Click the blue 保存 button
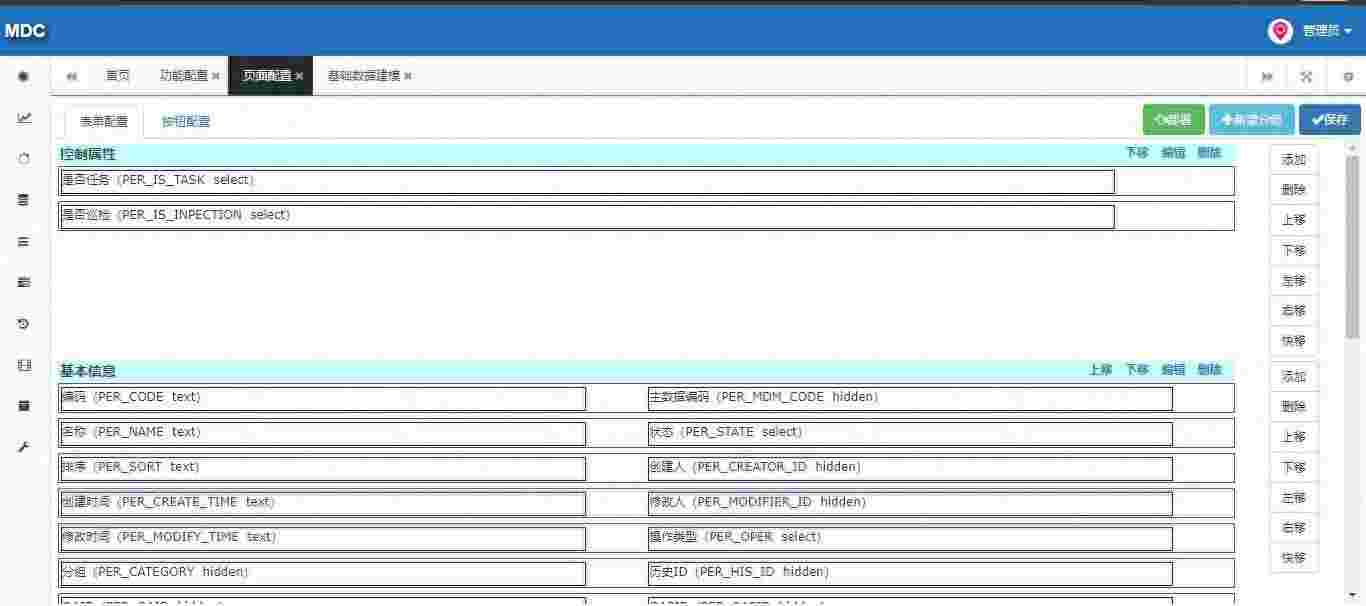This screenshot has height=606, width=1366. click(1330, 120)
